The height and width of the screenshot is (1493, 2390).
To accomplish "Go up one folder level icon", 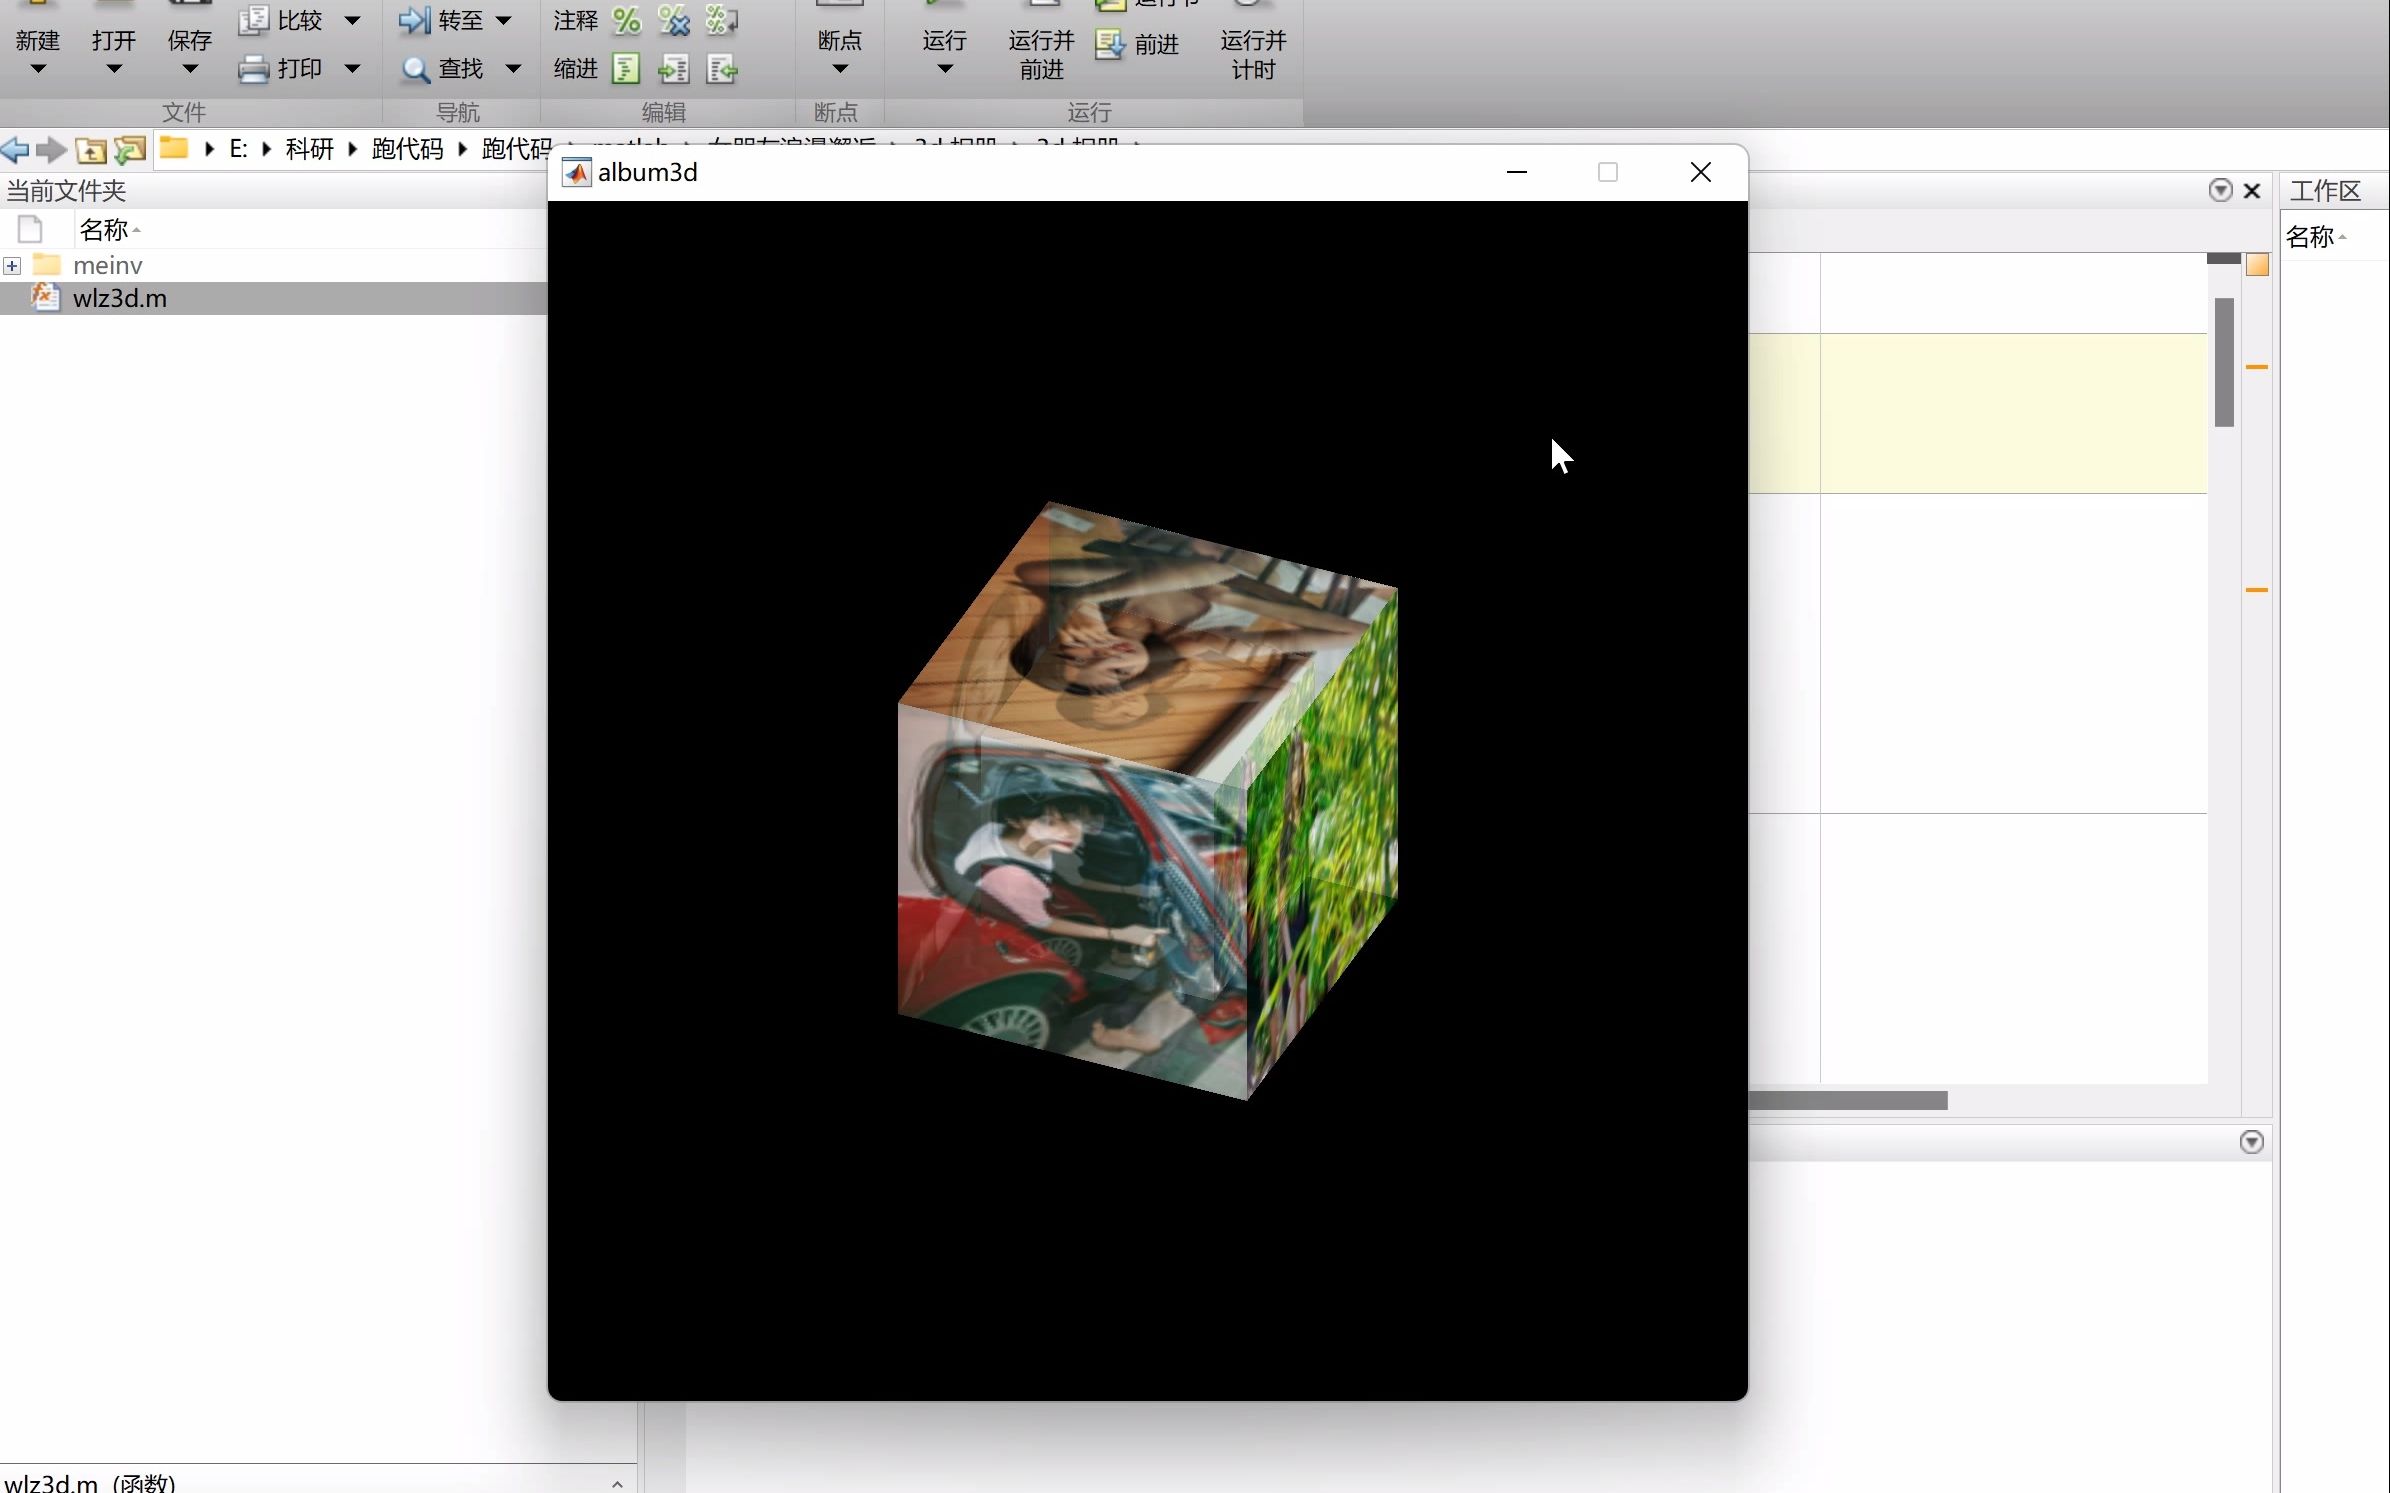I will click(x=91, y=150).
